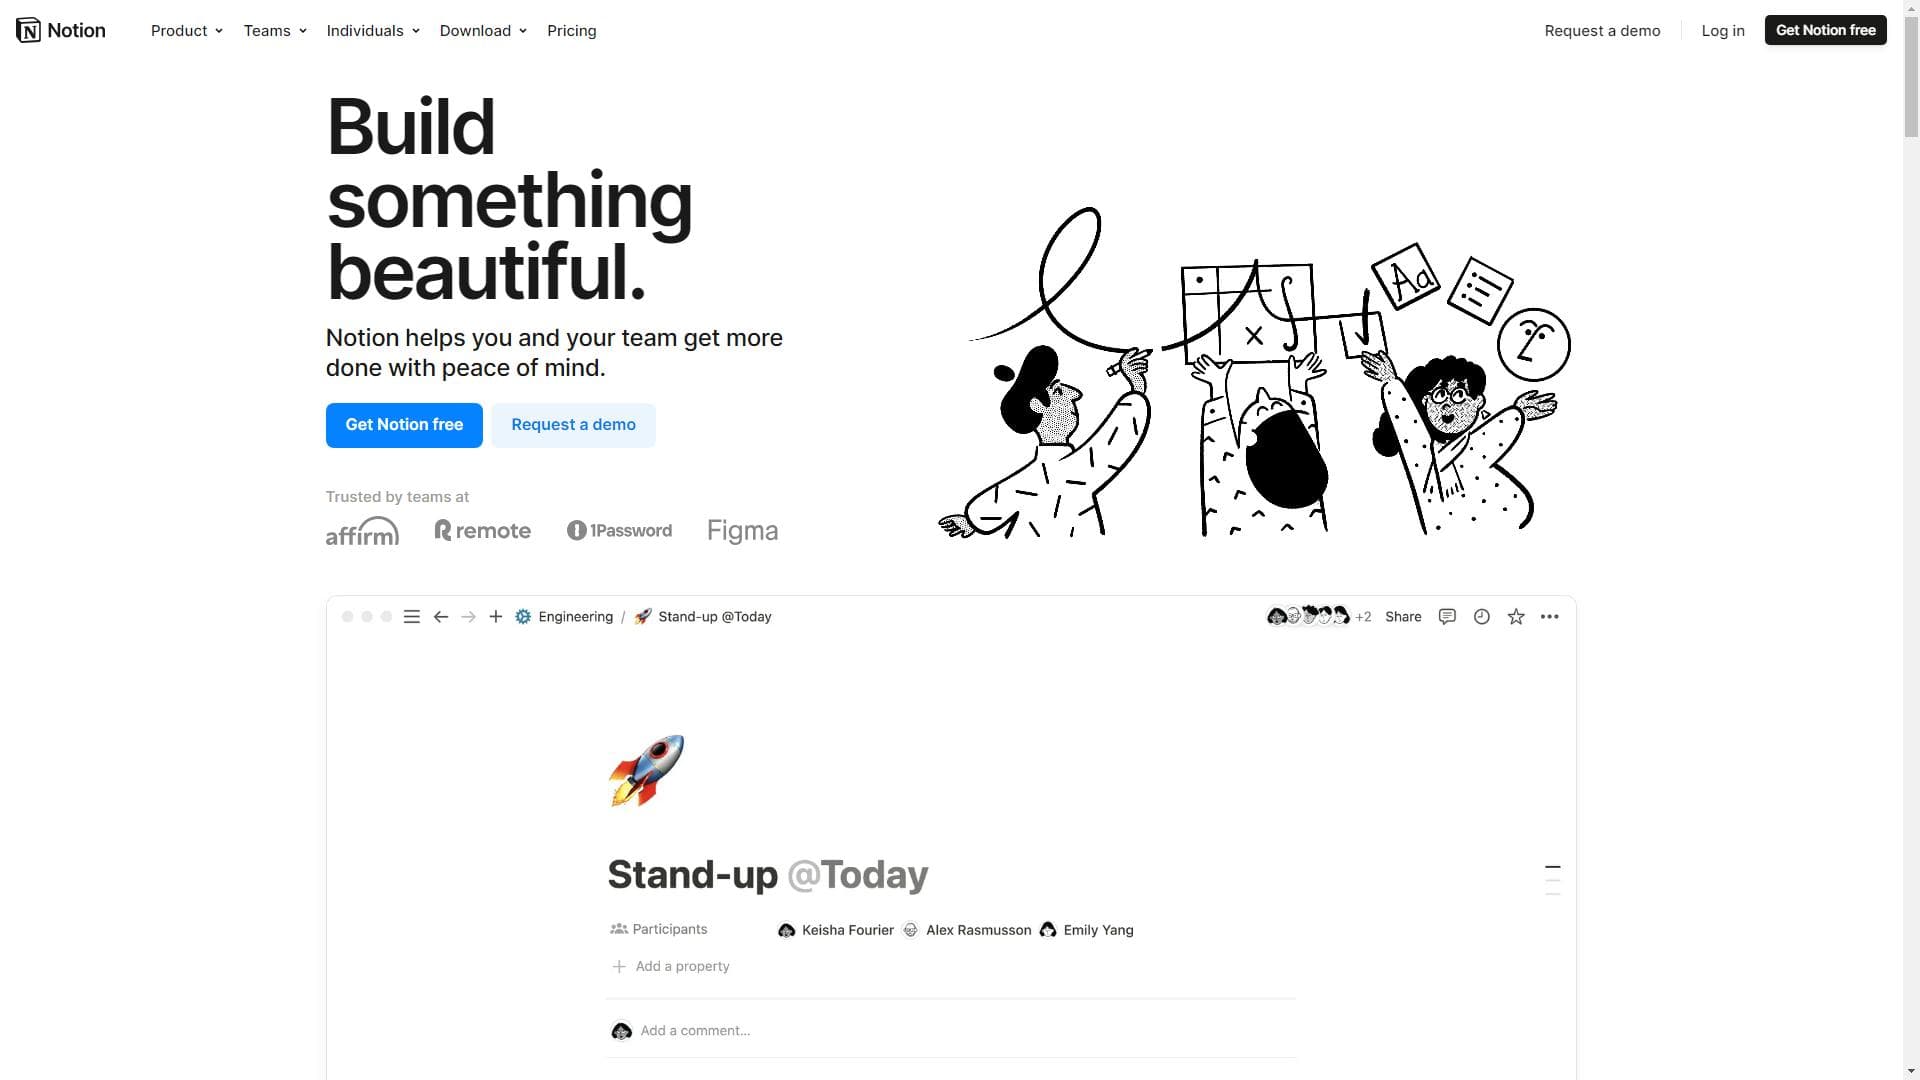The height and width of the screenshot is (1080, 1920).
Task: Click the rocket emoji page icon
Action: [646, 770]
